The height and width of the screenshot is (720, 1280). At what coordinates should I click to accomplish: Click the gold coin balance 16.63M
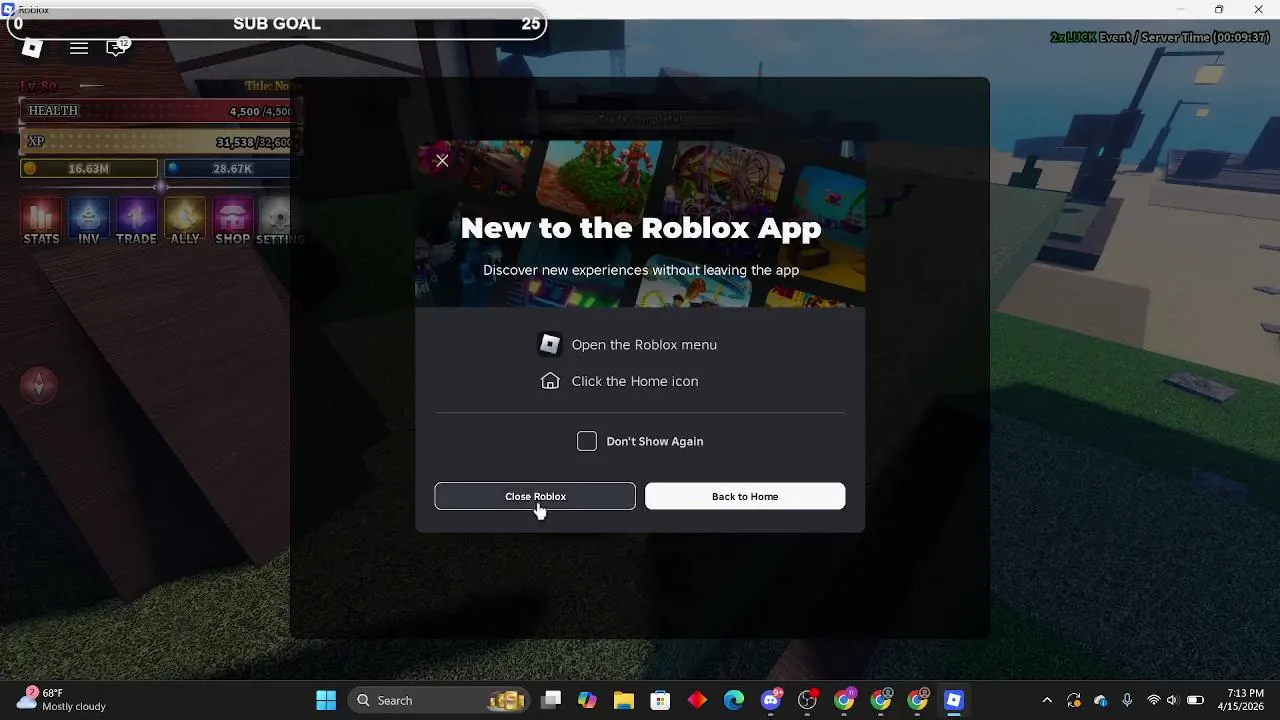coord(89,169)
